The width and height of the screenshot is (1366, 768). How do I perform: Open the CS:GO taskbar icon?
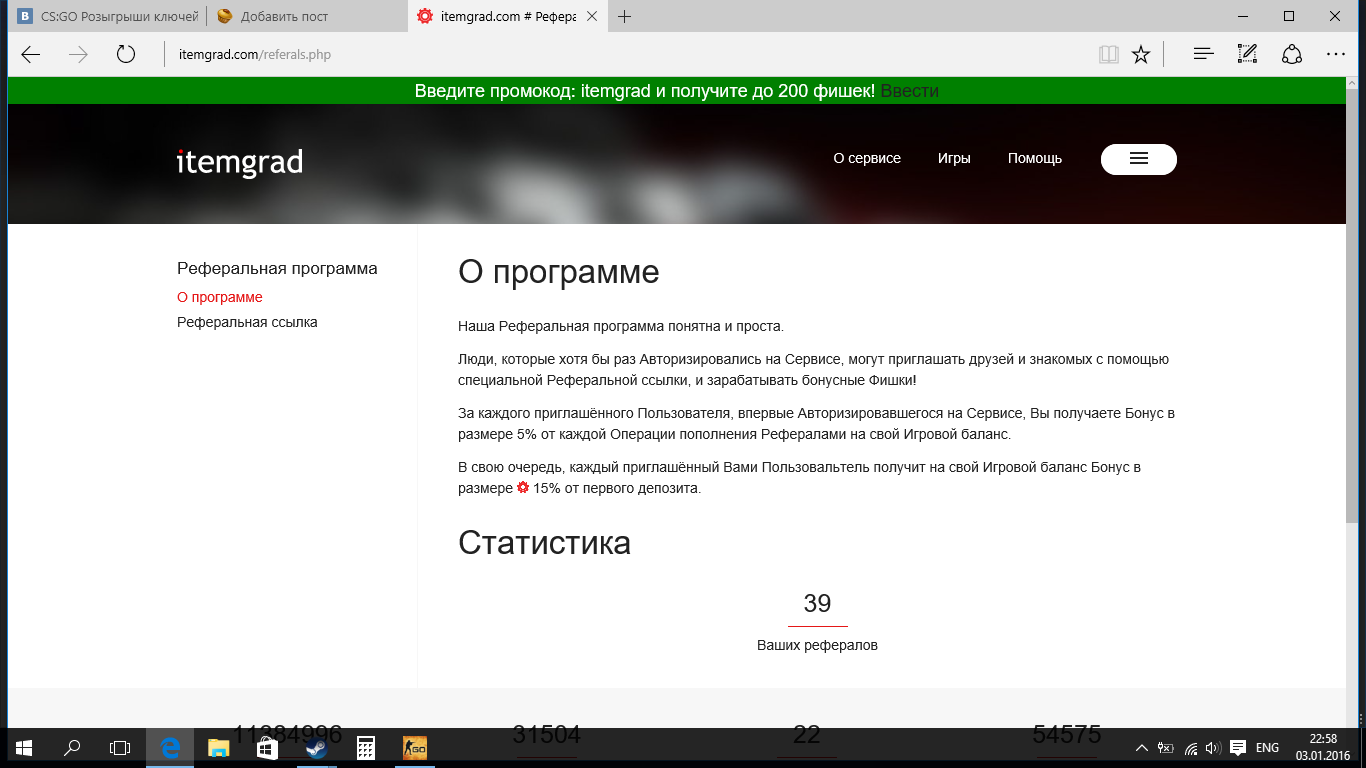[414, 747]
